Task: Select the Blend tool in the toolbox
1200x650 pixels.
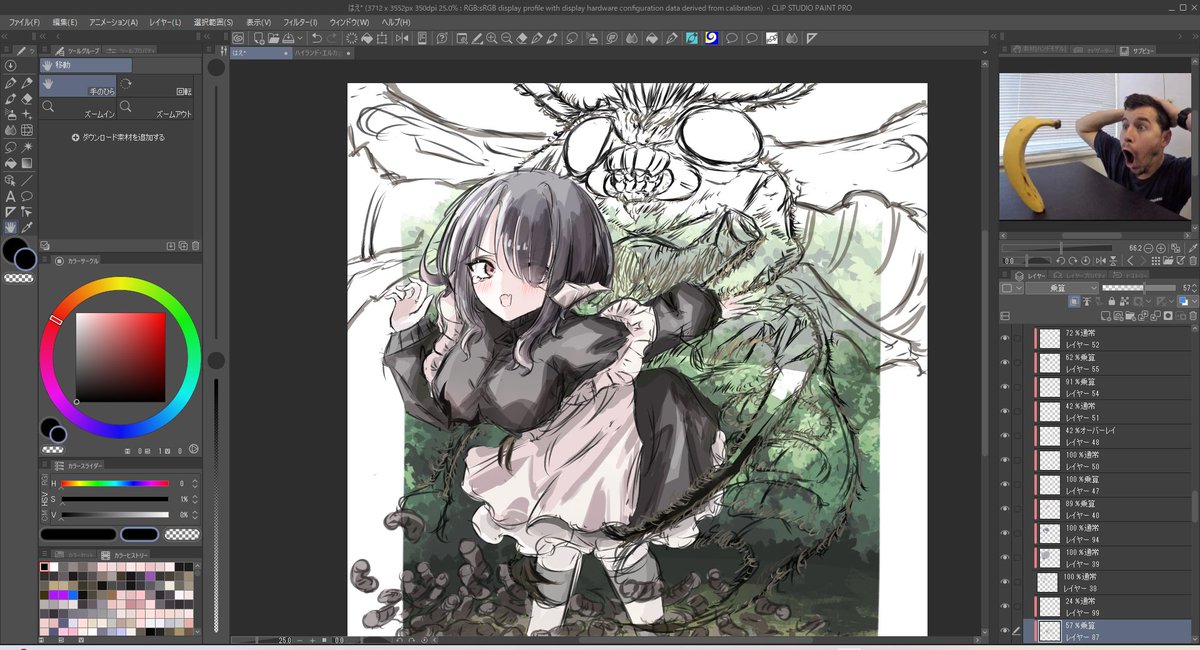Action: (10, 130)
